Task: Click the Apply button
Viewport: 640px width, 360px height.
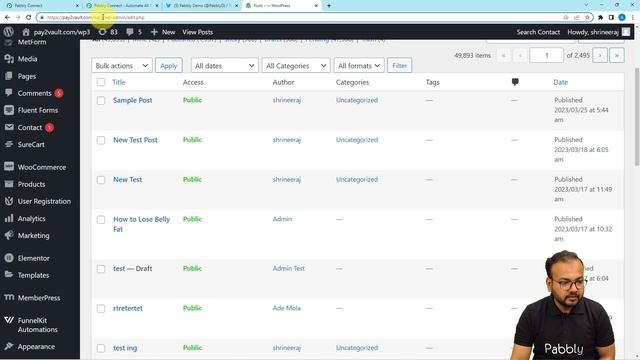Action: [x=169, y=65]
